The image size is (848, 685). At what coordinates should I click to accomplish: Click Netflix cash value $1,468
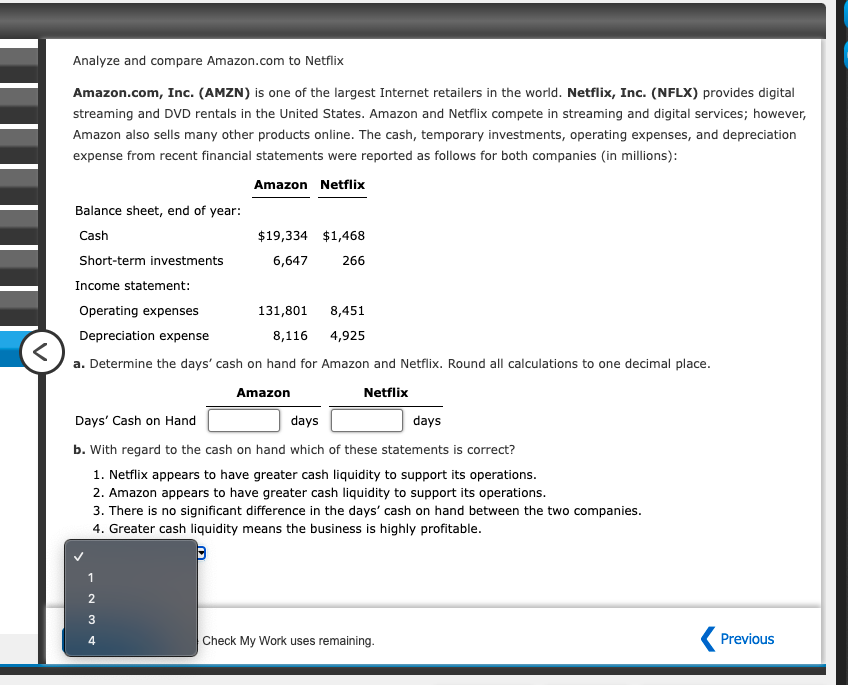pos(343,236)
